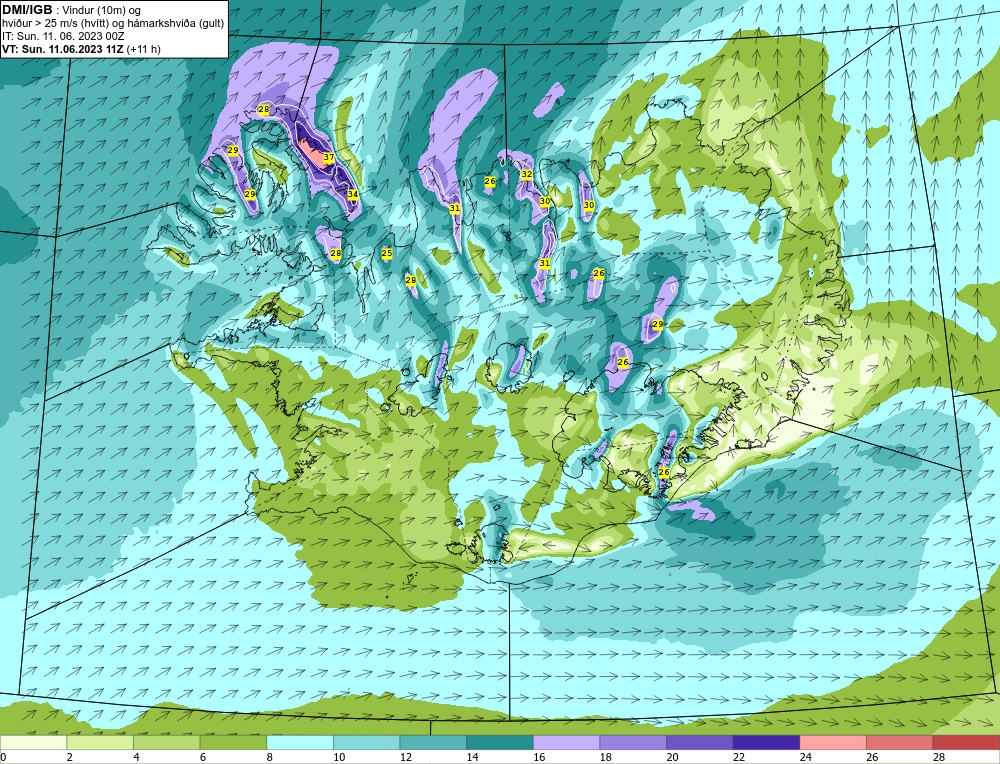
Task: Select the 20–22 m/s violet legend swatch
Action: [x=700, y=742]
